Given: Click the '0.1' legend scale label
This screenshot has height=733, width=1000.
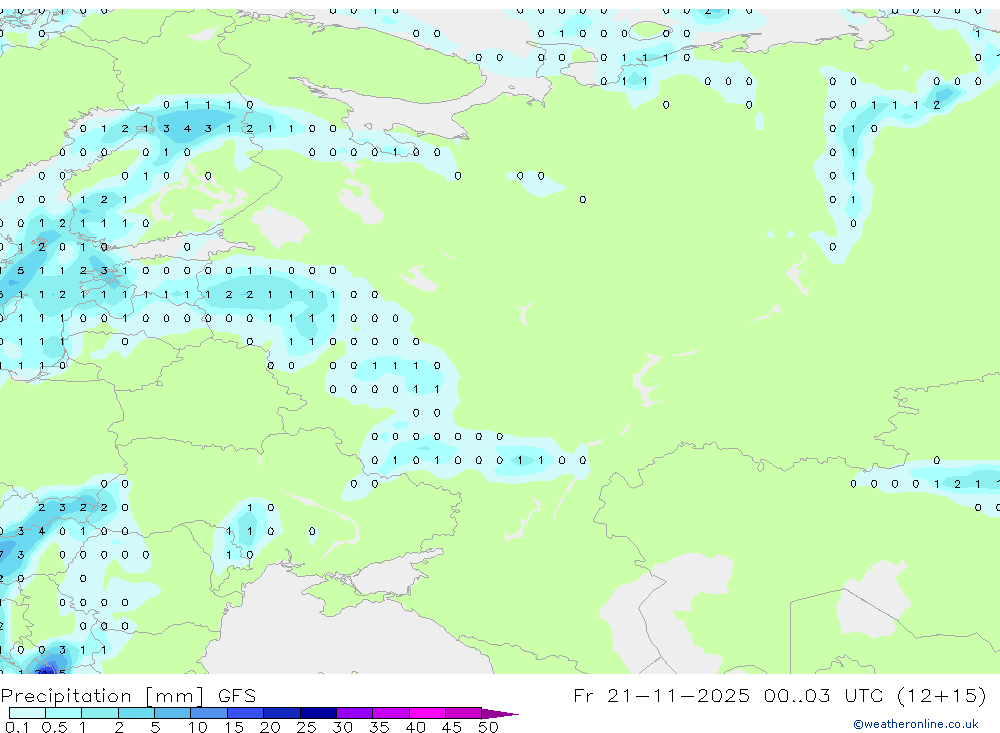Looking at the screenshot, I should pyautogui.click(x=17, y=727).
